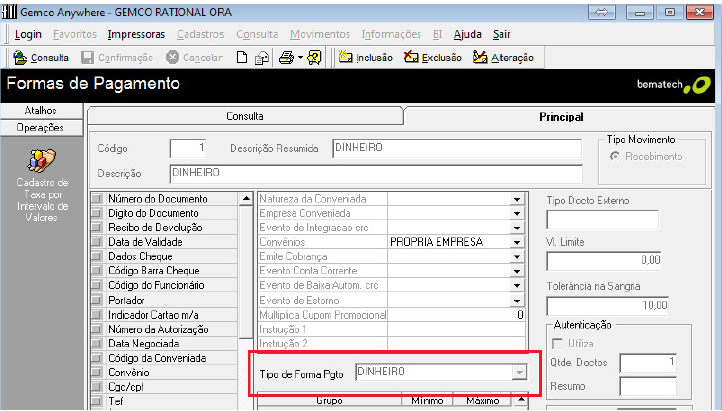Viewport: 722px width, 411px height.
Task: Check Dígito do Documento checkbox
Action: (96, 213)
